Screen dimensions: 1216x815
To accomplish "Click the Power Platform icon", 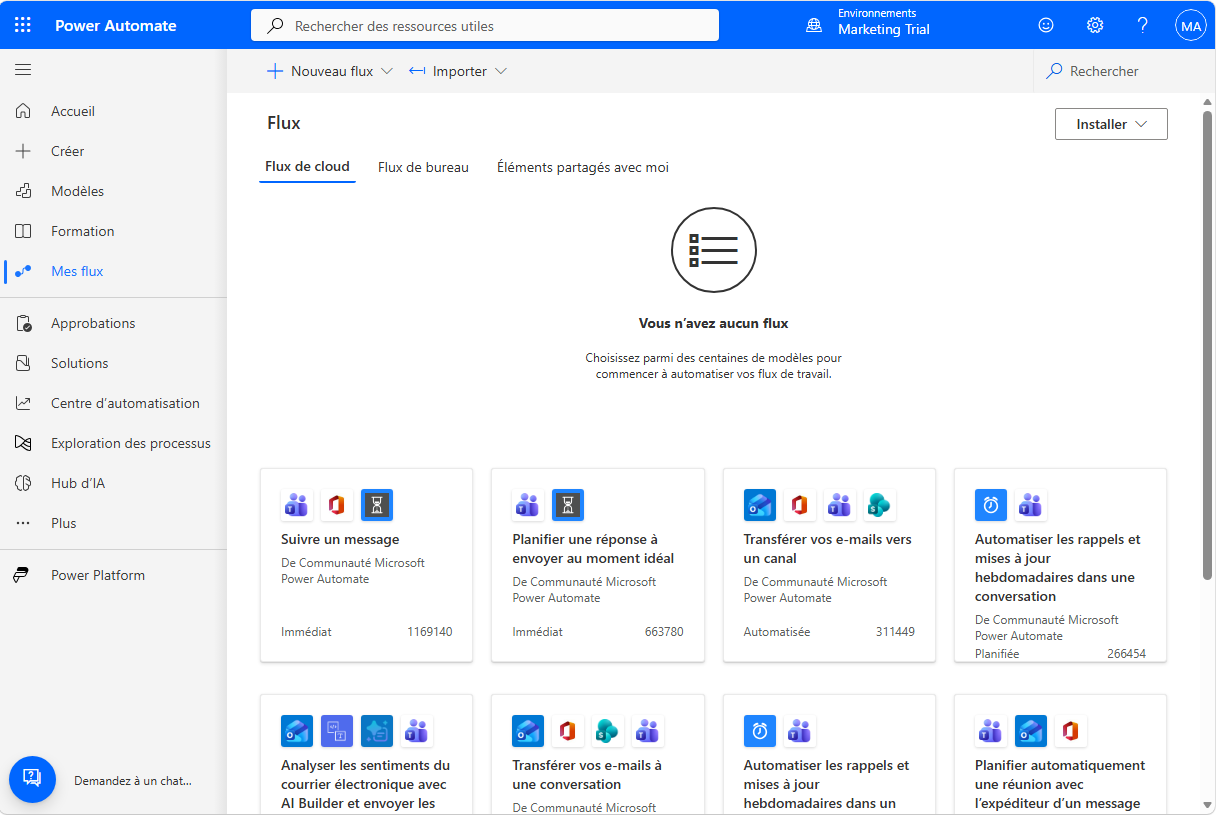I will [23, 575].
